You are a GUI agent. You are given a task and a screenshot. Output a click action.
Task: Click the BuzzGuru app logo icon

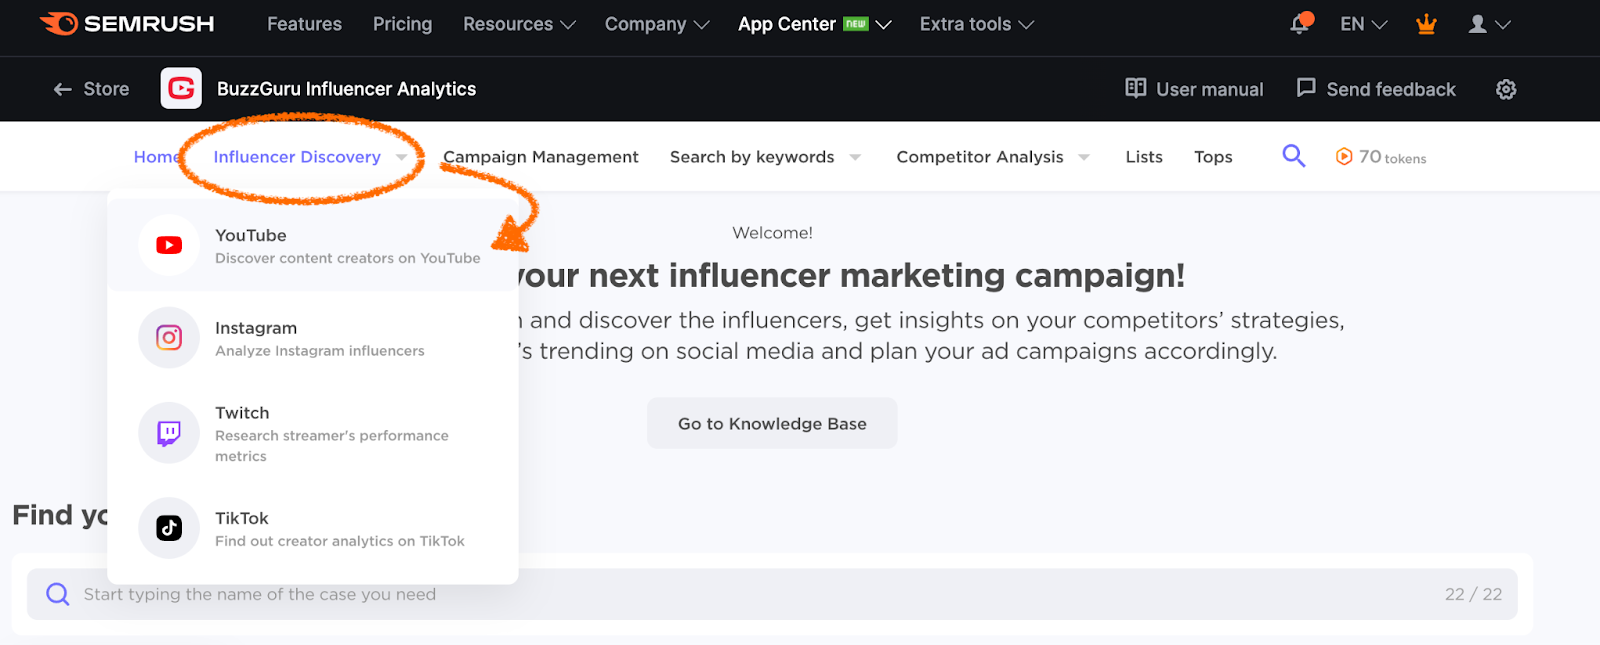[181, 89]
